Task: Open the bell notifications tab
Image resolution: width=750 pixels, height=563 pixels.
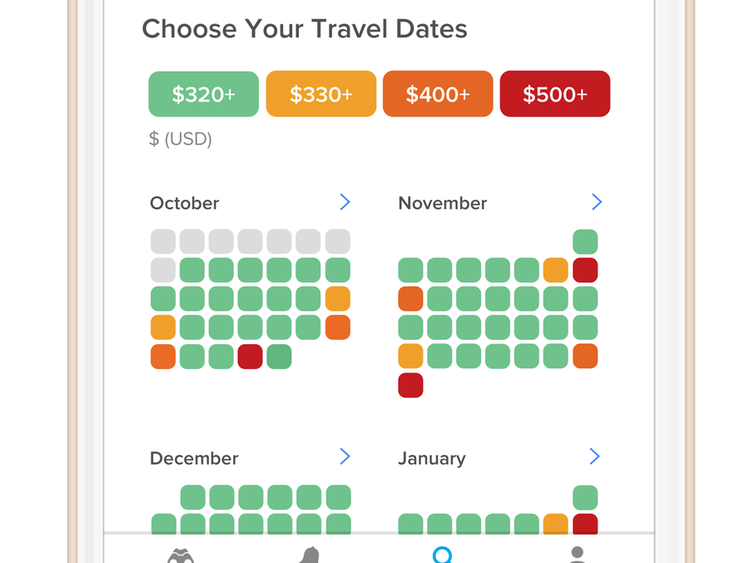Action: [x=310, y=555]
